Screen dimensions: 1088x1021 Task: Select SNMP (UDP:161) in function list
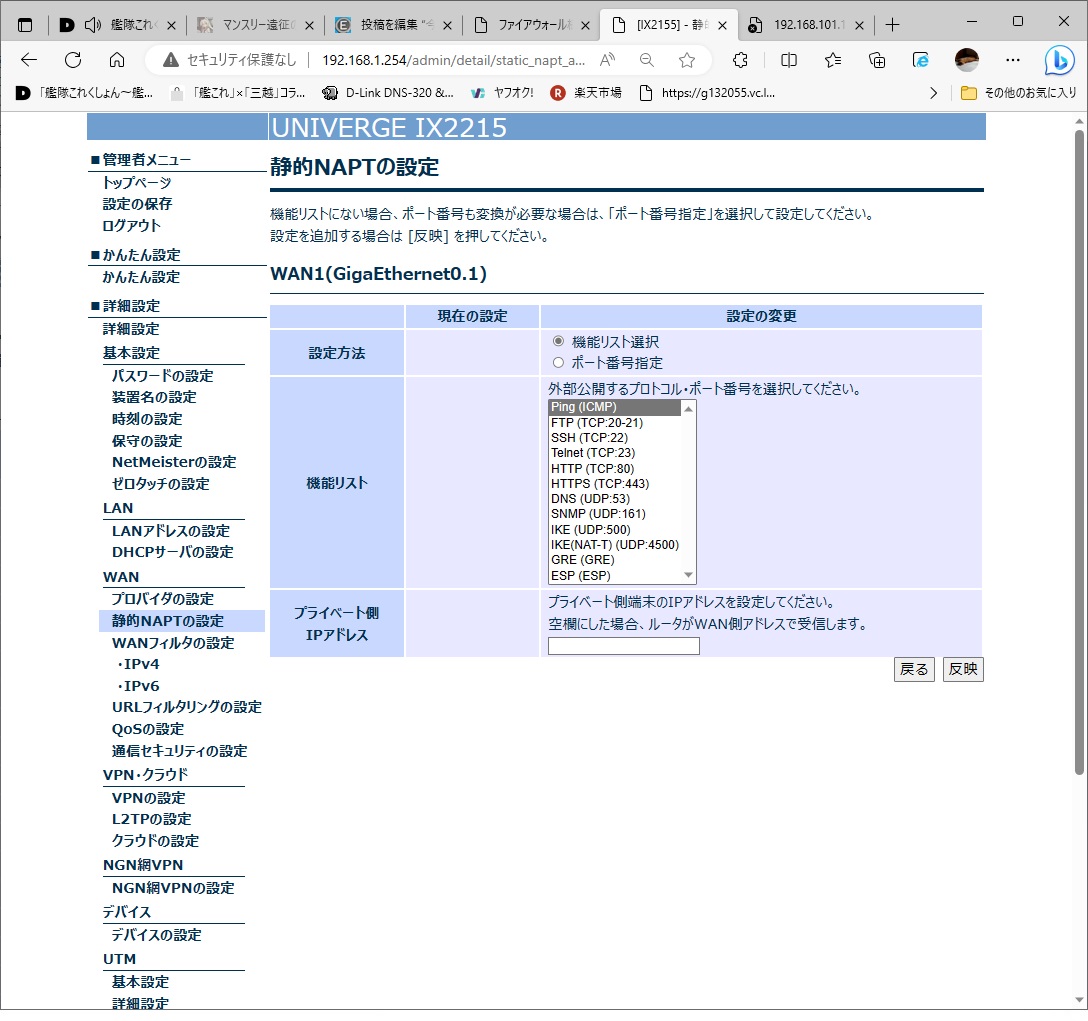coord(615,514)
